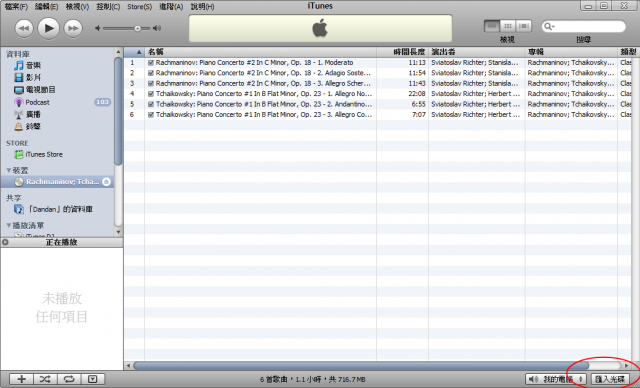Show or hide artwork viewer button
Image resolution: width=640 pixels, height=388 pixels.
93,379
